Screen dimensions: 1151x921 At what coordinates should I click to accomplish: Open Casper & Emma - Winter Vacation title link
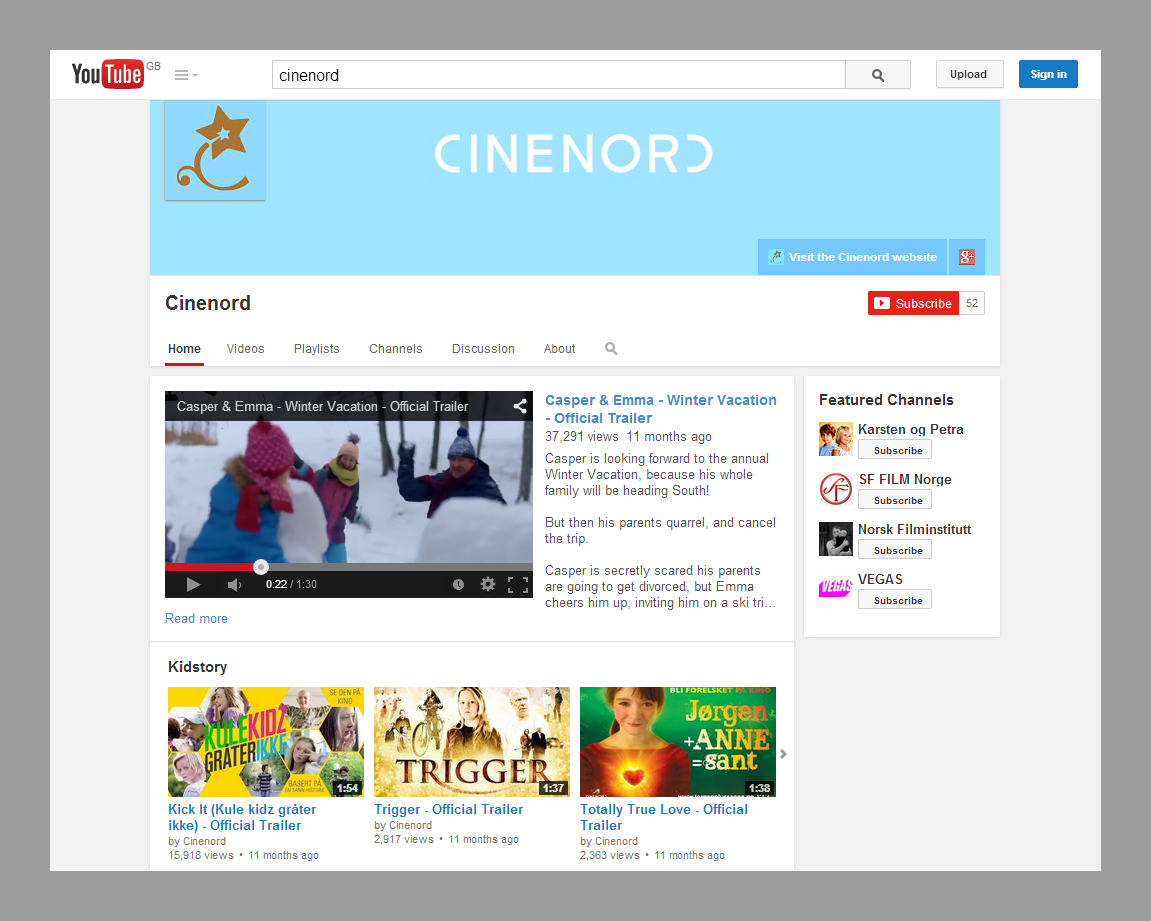pyautogui.click(x=661, y=409)
